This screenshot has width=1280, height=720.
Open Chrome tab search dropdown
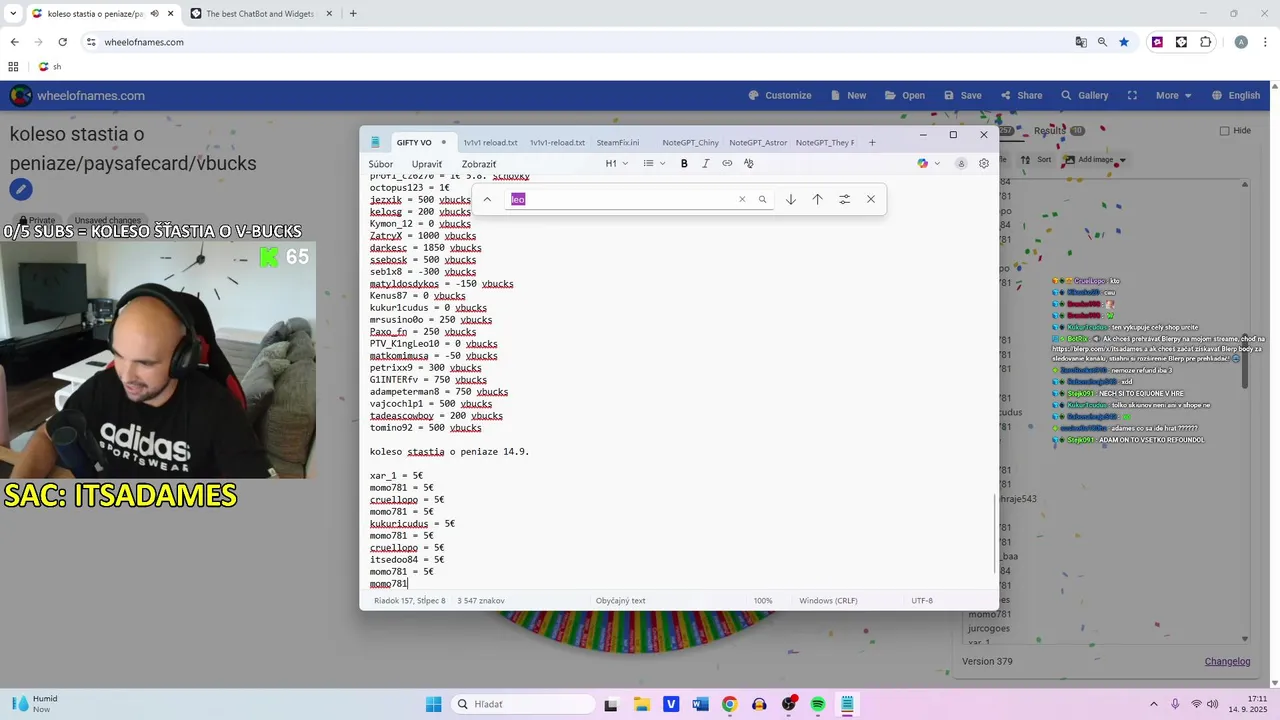tap(13, 14)
